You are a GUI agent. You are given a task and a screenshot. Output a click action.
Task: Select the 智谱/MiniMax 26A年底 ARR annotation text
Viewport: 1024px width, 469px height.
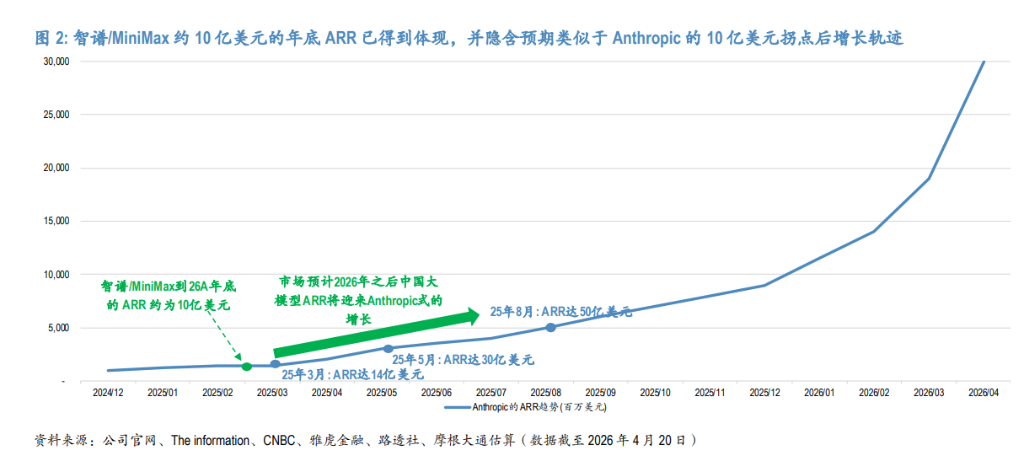coord(167,295)
